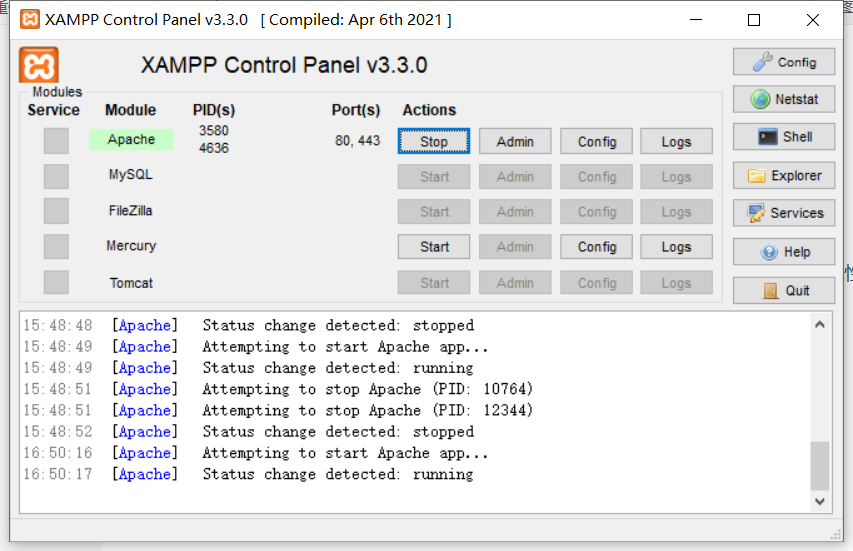Image resolution: width=853 pixels, height=551 pixels.
Task: Click log line mentioning PID 10764
Action: point(278,389)
